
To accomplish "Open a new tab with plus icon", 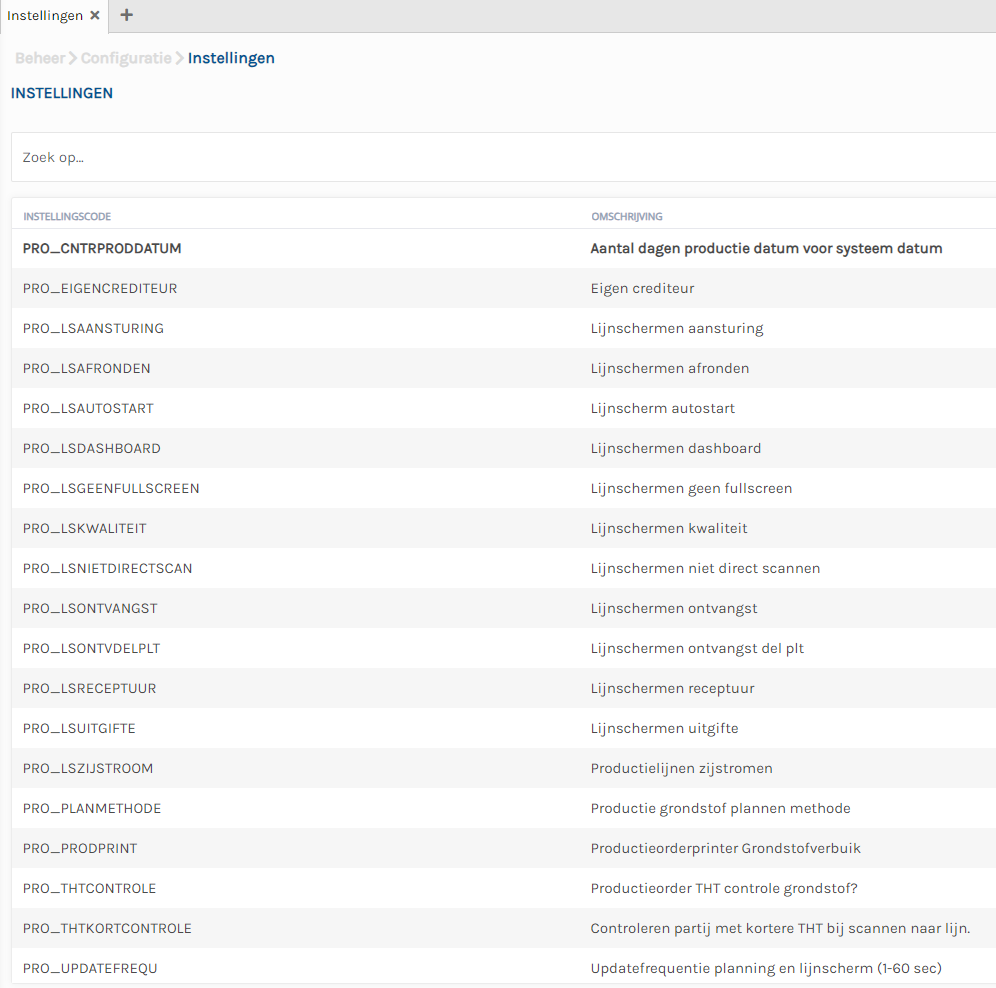I will click(127, 16).
